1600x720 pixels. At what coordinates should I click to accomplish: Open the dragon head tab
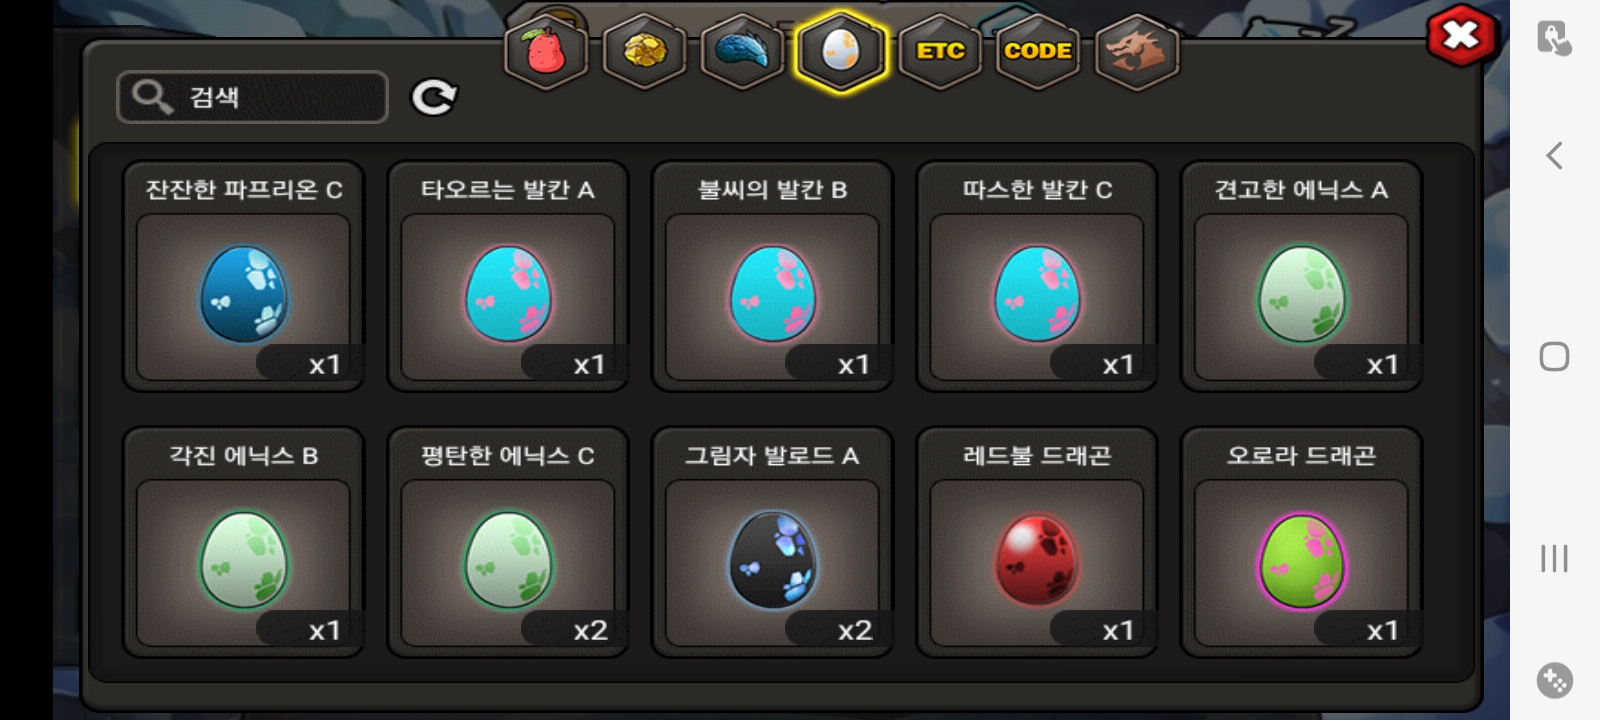pyautogui.click(x=1137, y=50)
